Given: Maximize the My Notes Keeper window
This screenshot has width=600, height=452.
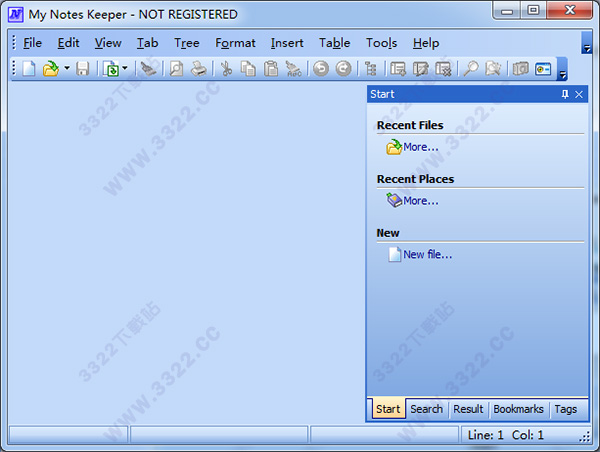Looking at the screenshot, I should [533, 11].
